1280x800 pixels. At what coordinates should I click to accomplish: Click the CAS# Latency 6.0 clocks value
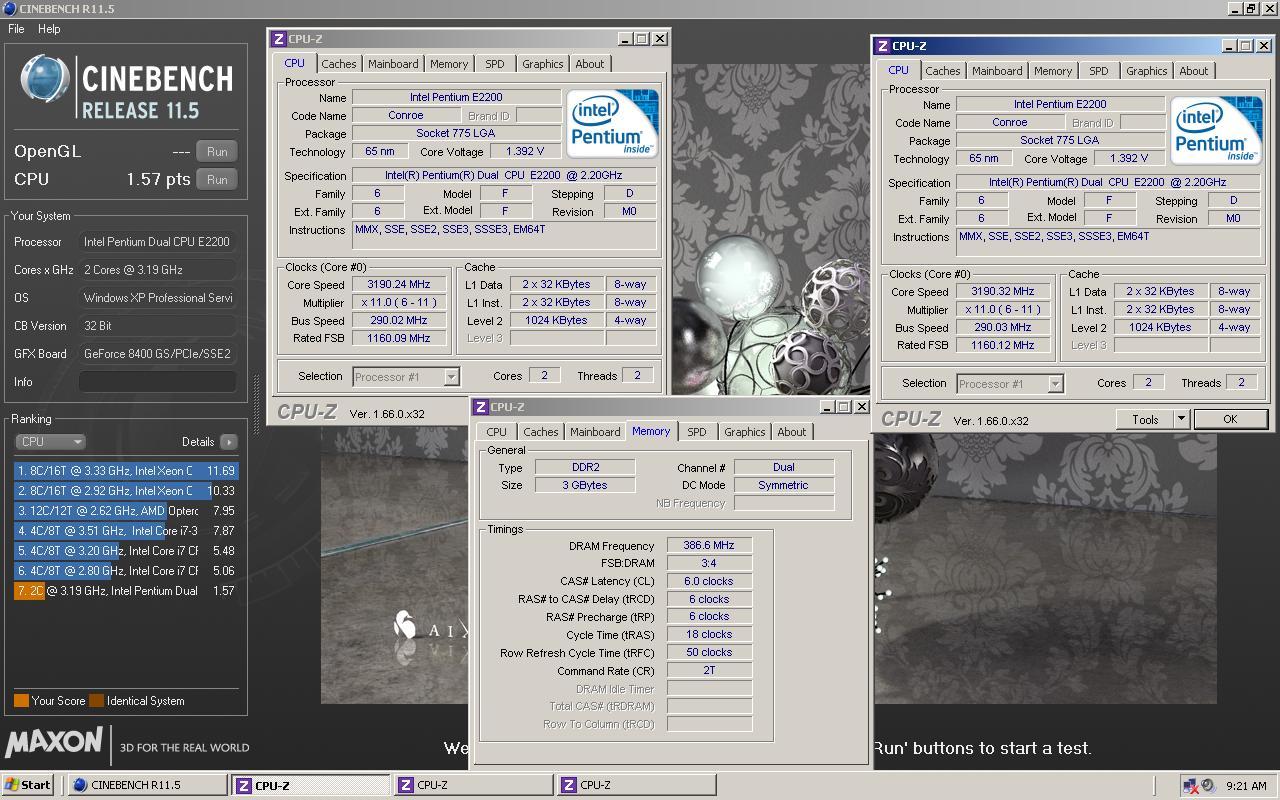click(709, 581)
